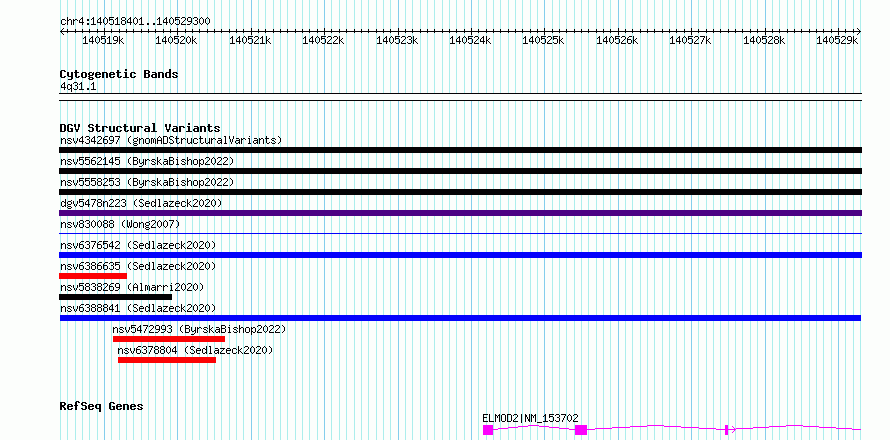Click the 140528k ruler position
The height and width of the screenshot is (440, 890).
(765, 40)
